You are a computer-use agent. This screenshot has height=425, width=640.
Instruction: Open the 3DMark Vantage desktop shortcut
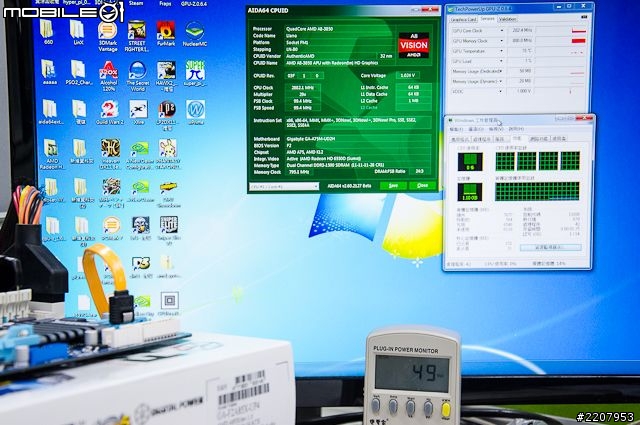coord(108,36)
